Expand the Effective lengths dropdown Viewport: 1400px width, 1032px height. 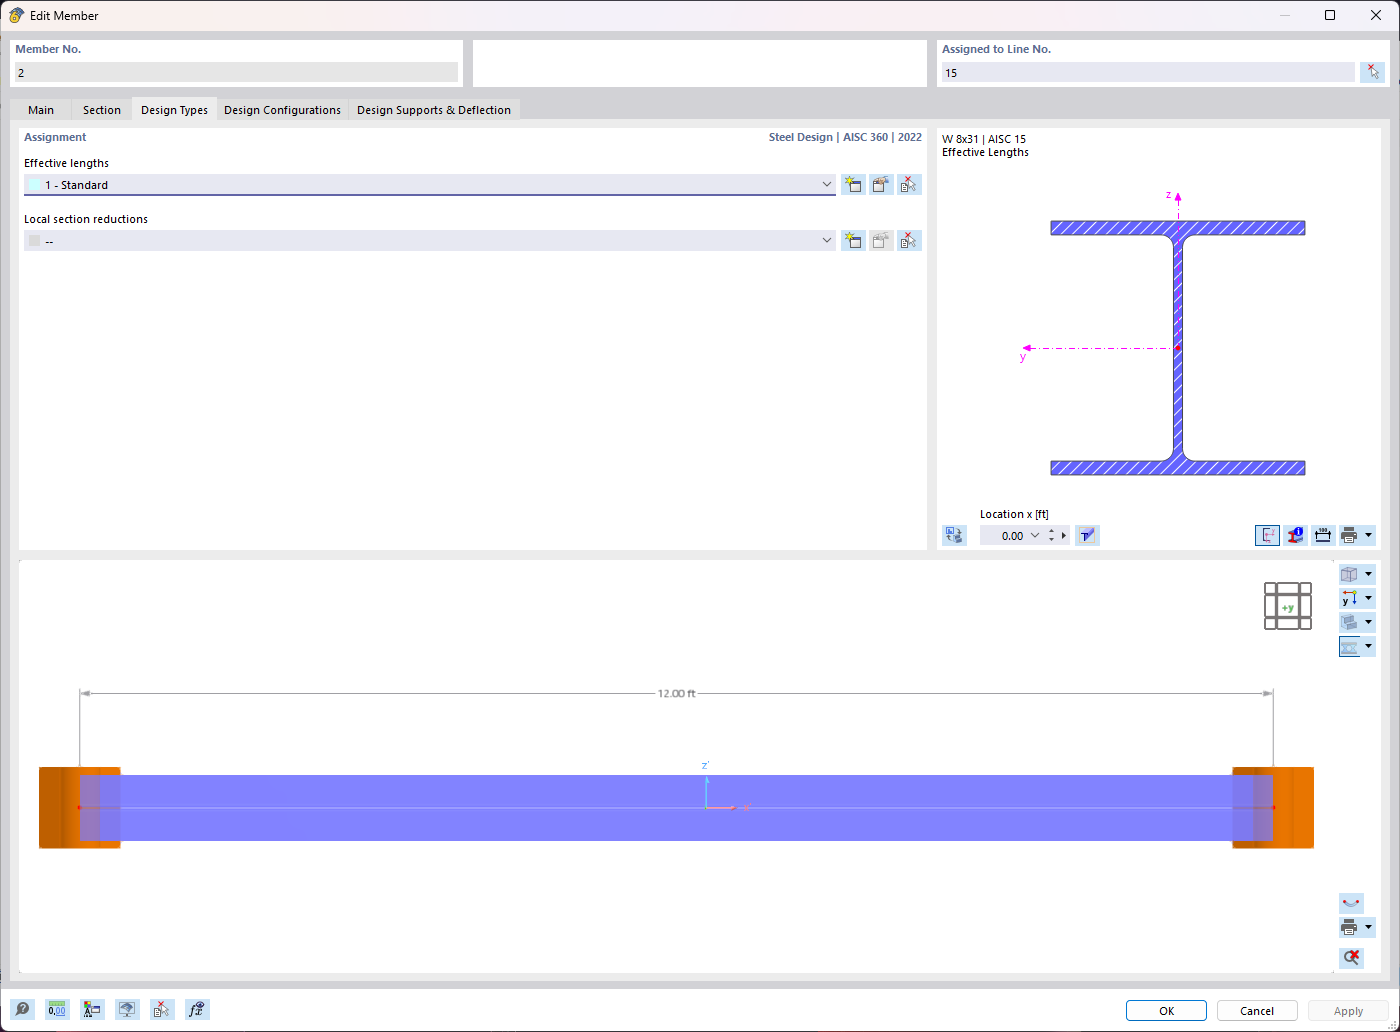(827, 185)
